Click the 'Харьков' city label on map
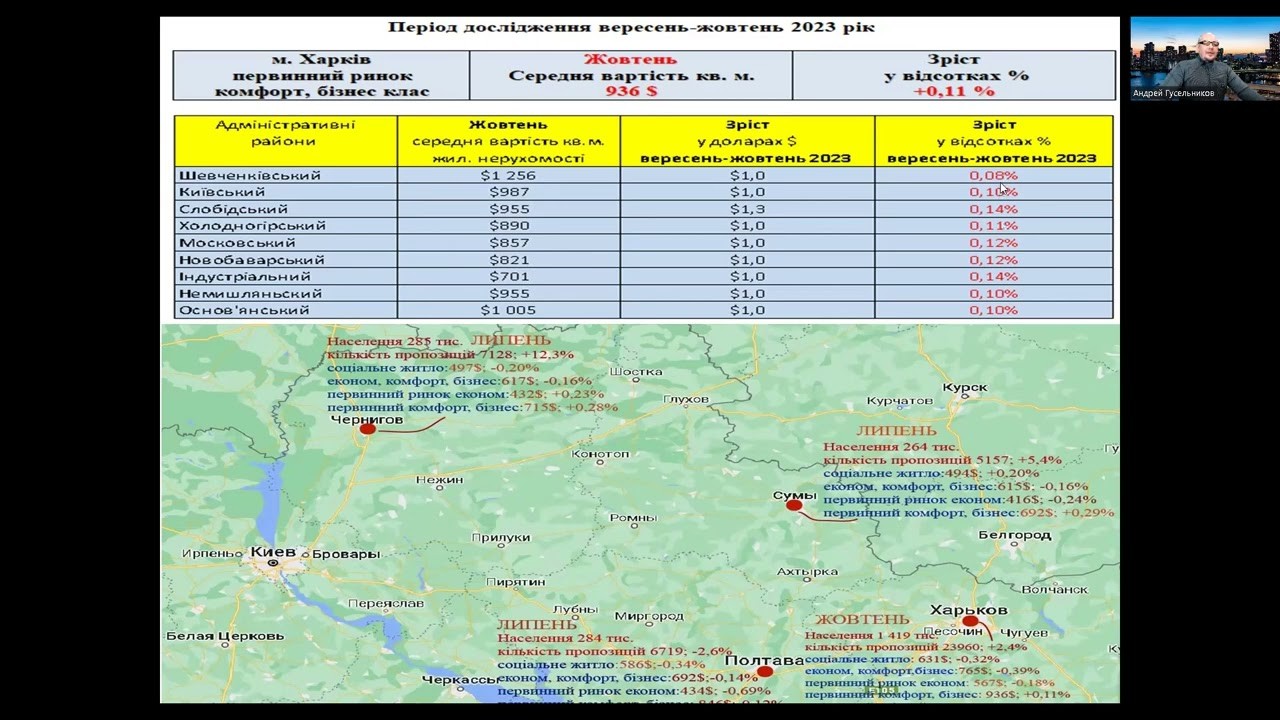 (969, 610)
